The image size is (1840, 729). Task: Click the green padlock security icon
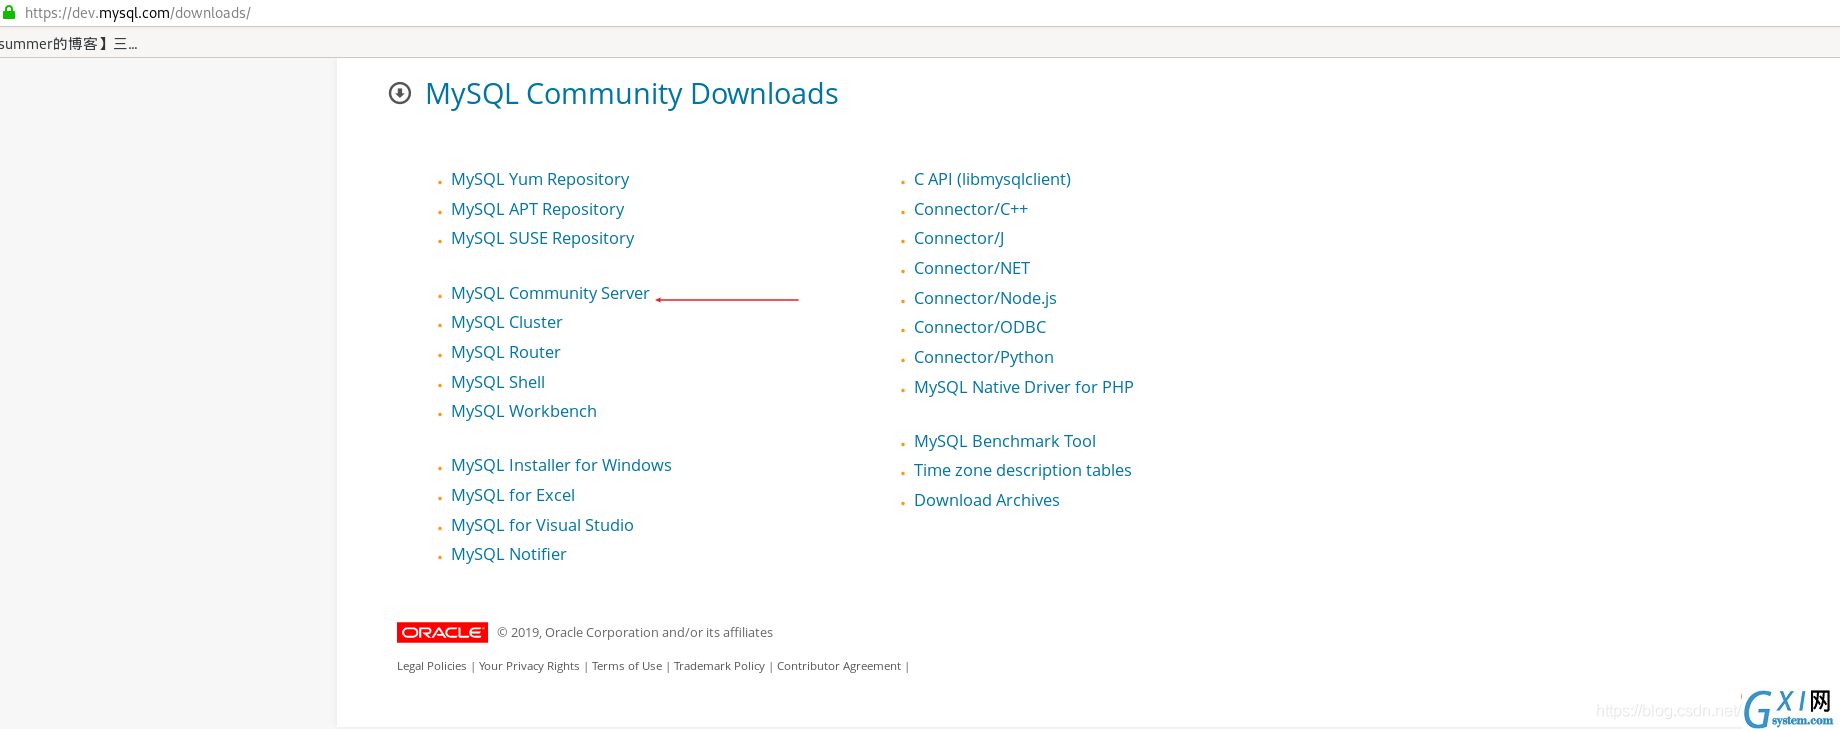click(9, 12)
